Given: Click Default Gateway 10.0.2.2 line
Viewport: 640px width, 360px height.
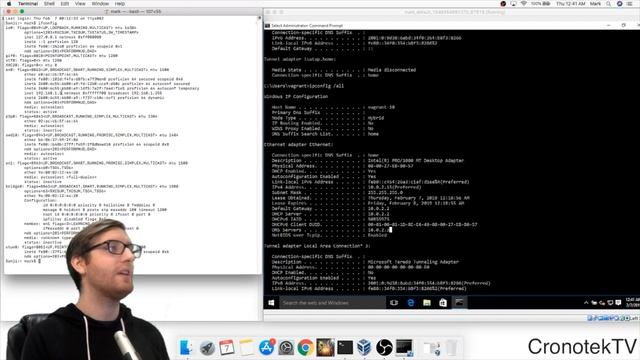Looking at the screenshot, I should (x=331, y=209).
